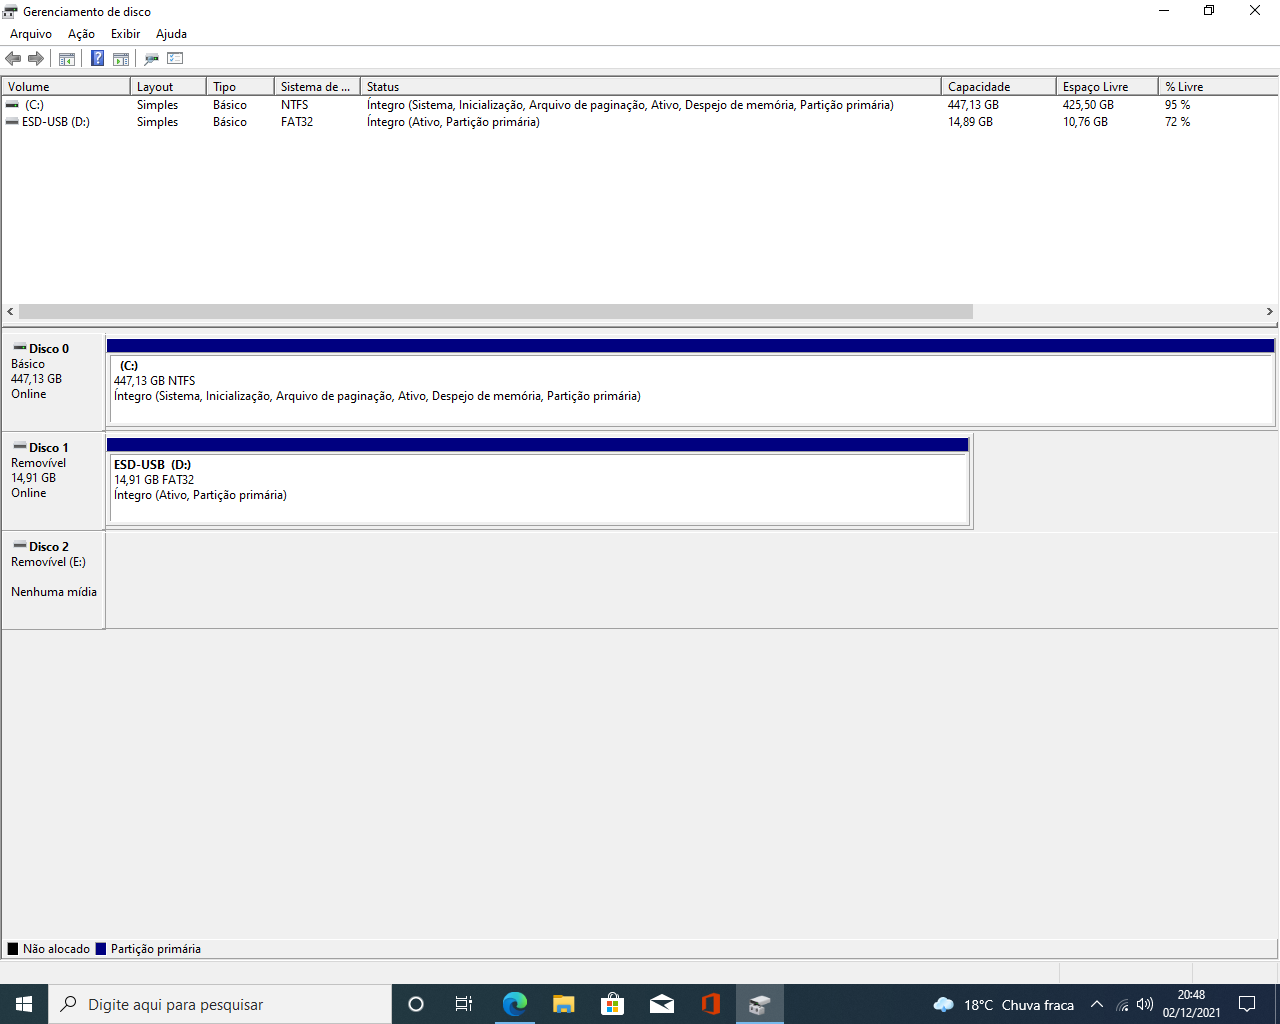Screen dimensions: 1280x1024
Task: Click the drive icon next to (C:) in volume list
Action: [12, 104]
